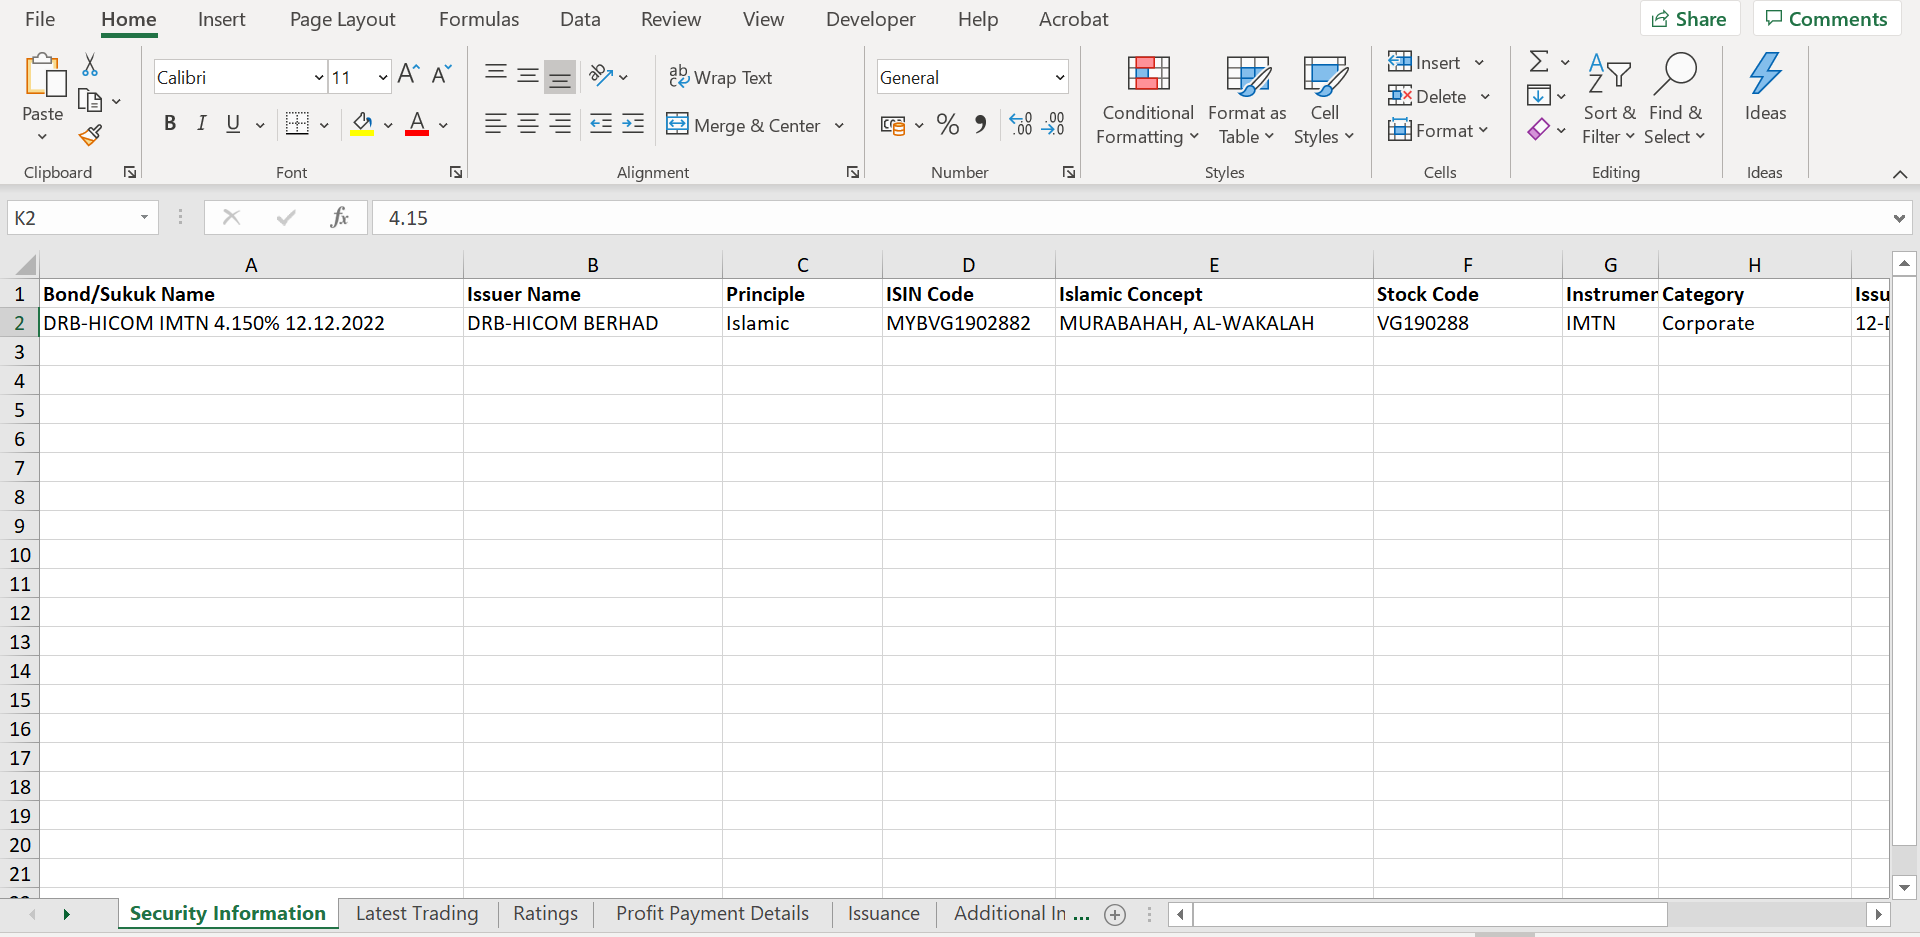Expand the Fill Color dropdown arrow
The image size is (1920, 937).
[389, 124]
